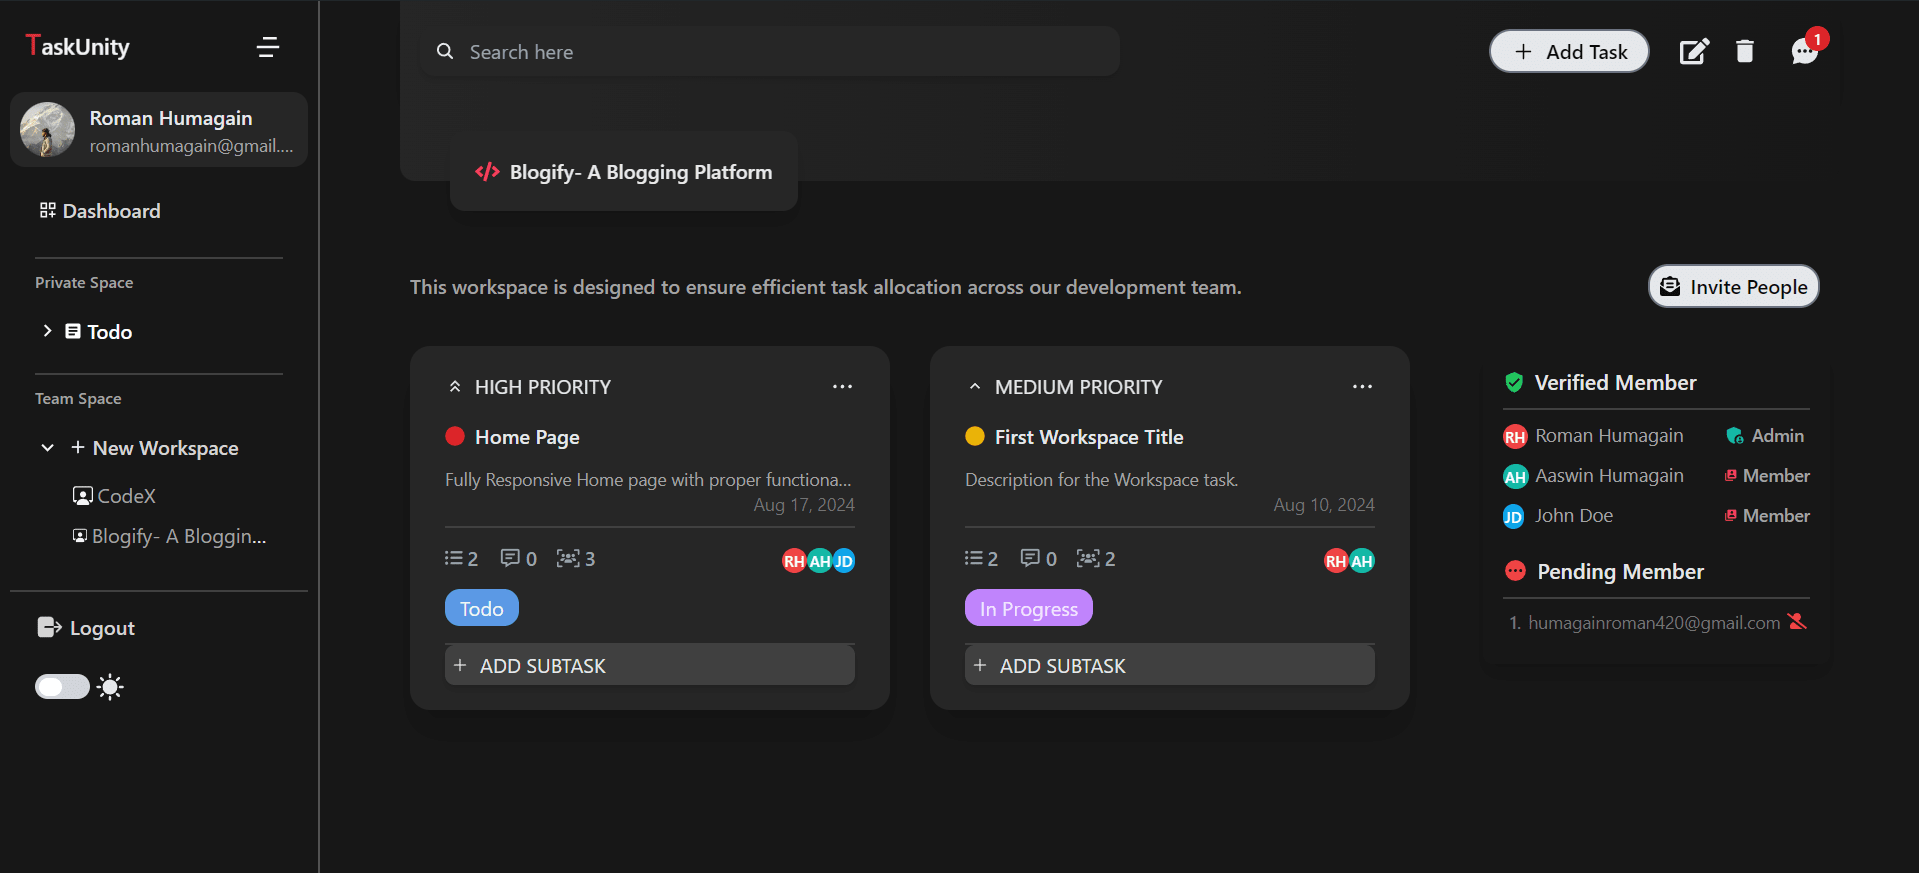1919x873 pixels.
Task: Open options menu for High Priority card
Action: tap(843, 386)
